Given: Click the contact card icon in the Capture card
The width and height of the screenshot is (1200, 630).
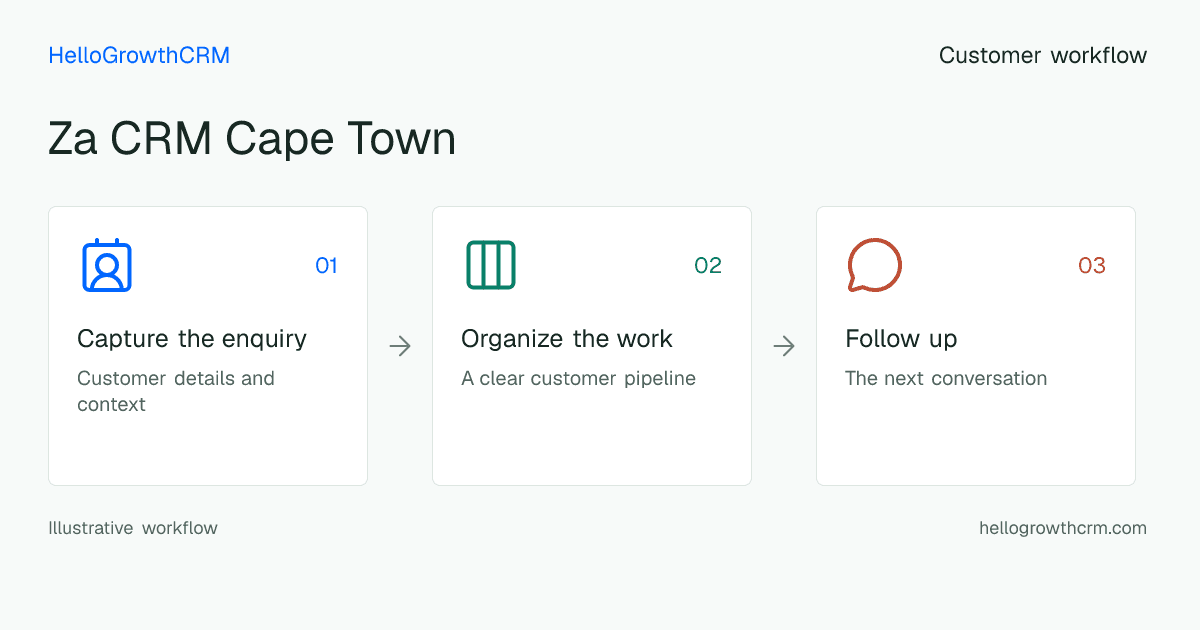Looking at the screenshot, I should coord(107,265).
